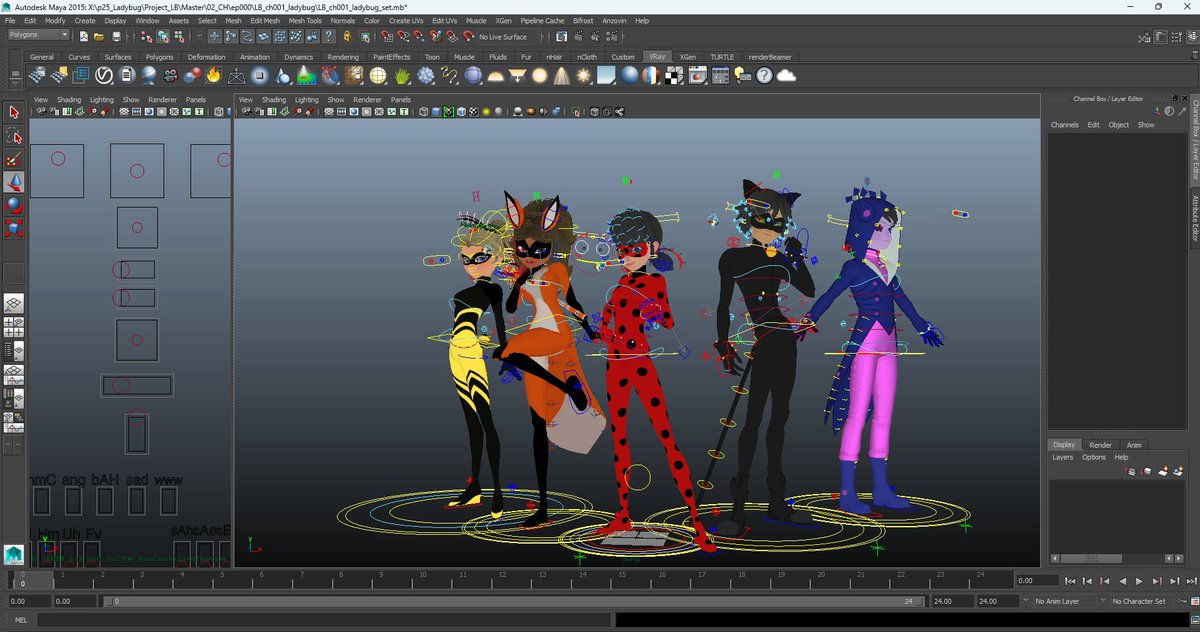Viewport: 1200px width, 632px height.
Task: Click the open scene folder icon
Action: pos(99,35)
